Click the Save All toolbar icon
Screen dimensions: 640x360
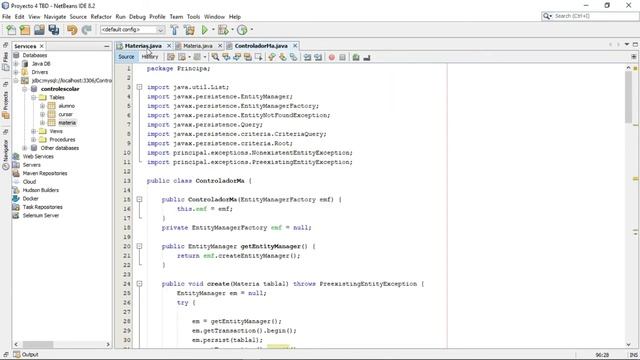[53, 30]
